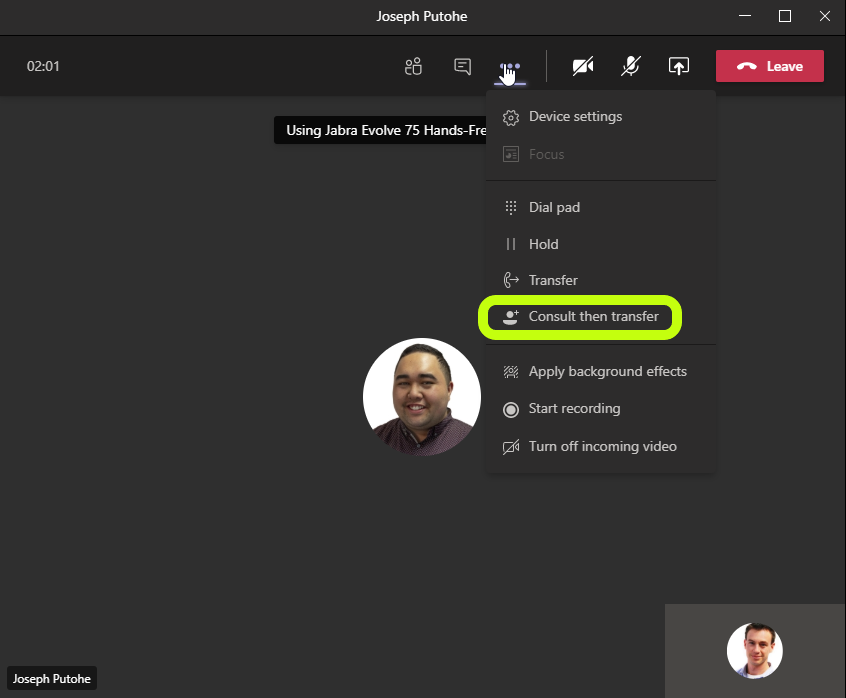Open the conversation chat icon
This screenshot has width=846, height=698.
(462, 66)
